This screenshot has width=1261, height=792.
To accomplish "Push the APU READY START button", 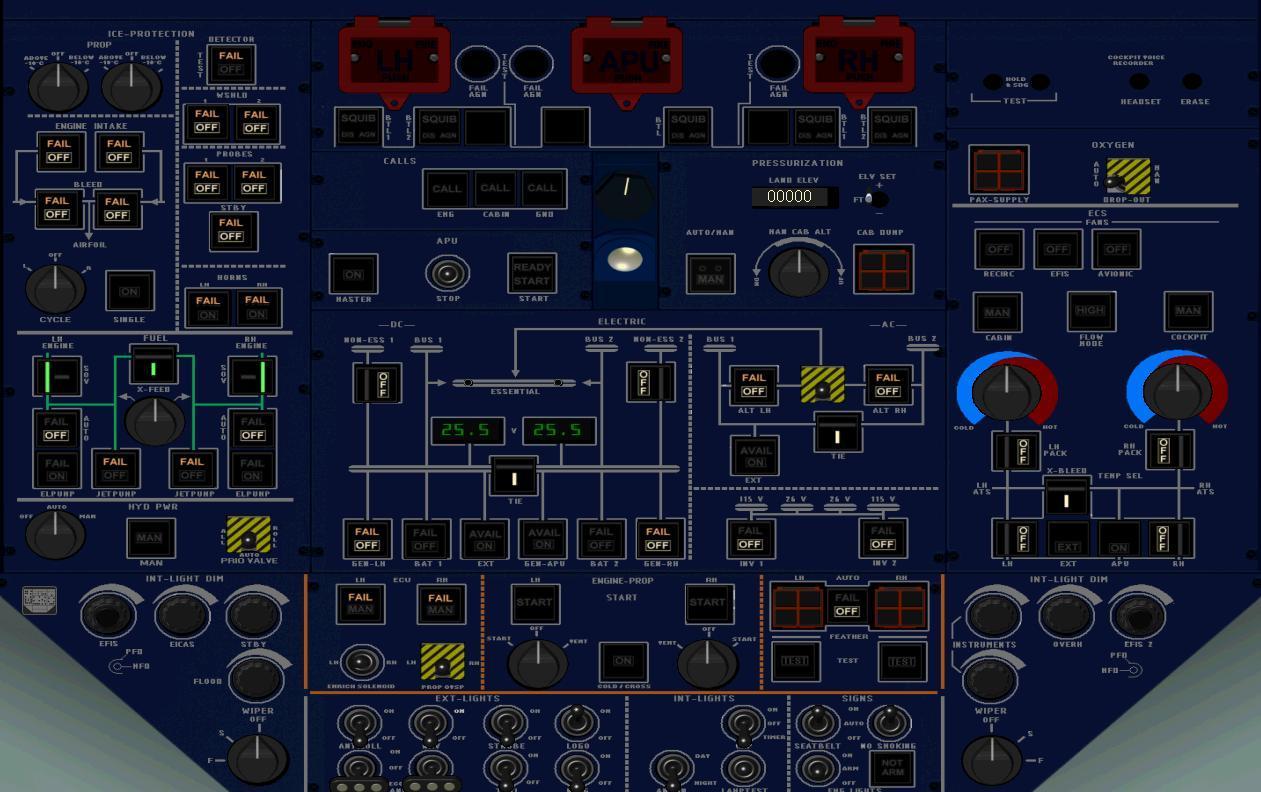I will [x=532, y=274].
